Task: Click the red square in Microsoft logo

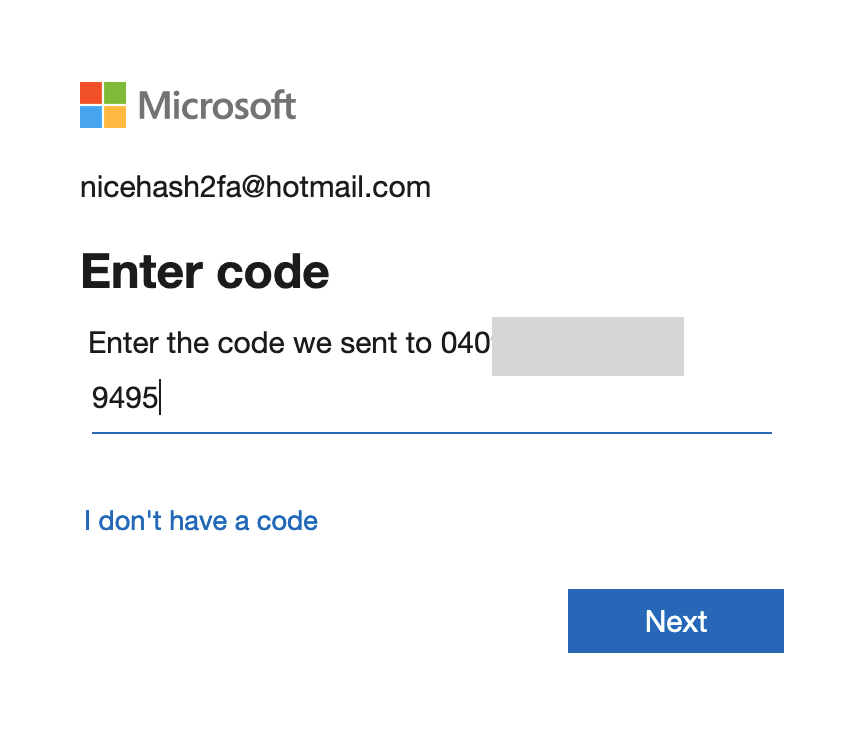Action: [91, 93]
